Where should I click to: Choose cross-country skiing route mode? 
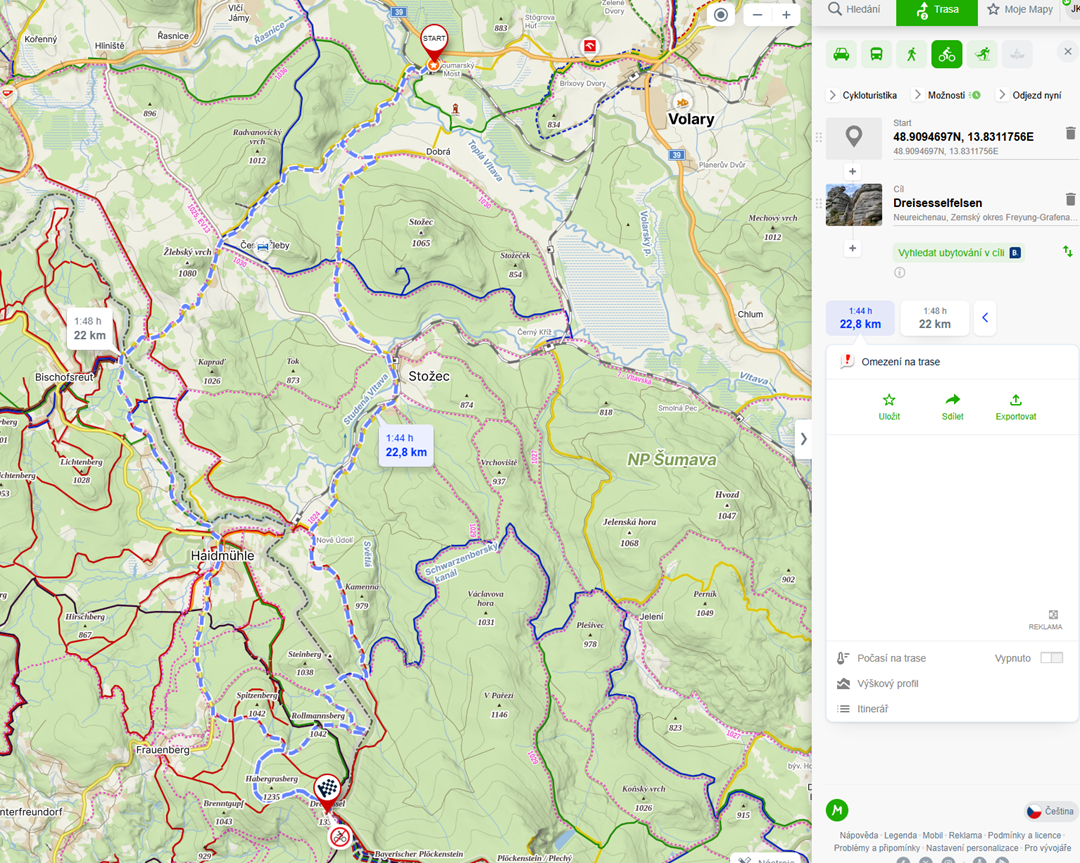pyautogui.click(x=982, y=54)
